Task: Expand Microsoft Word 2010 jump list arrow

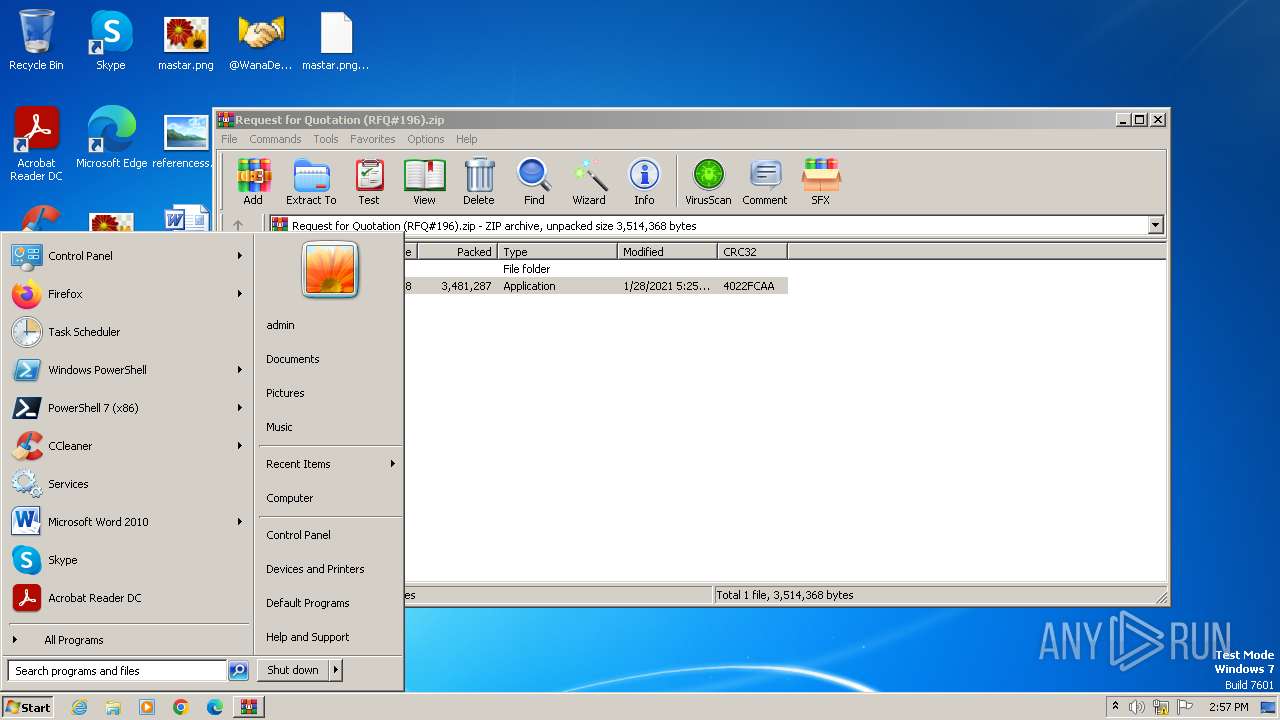Action: (x=240, y=522)
